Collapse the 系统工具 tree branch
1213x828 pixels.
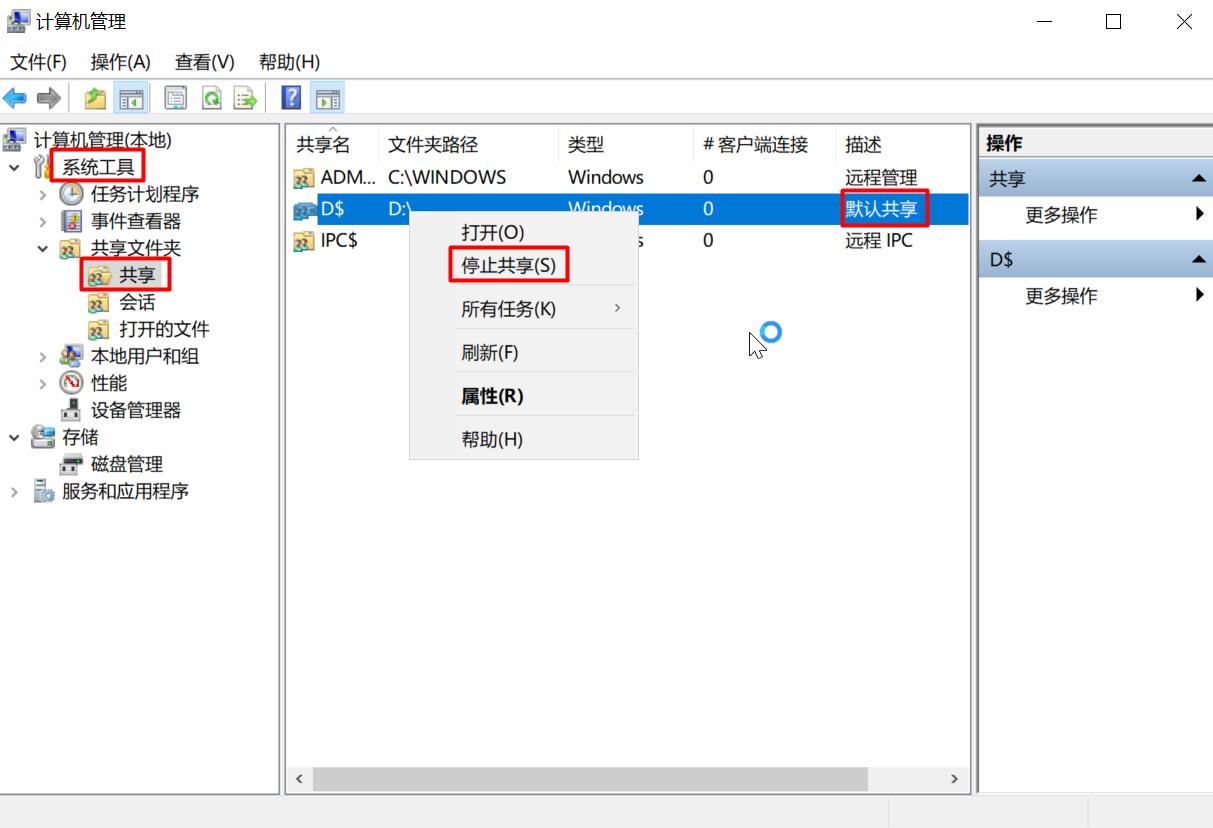pos(14,168)
